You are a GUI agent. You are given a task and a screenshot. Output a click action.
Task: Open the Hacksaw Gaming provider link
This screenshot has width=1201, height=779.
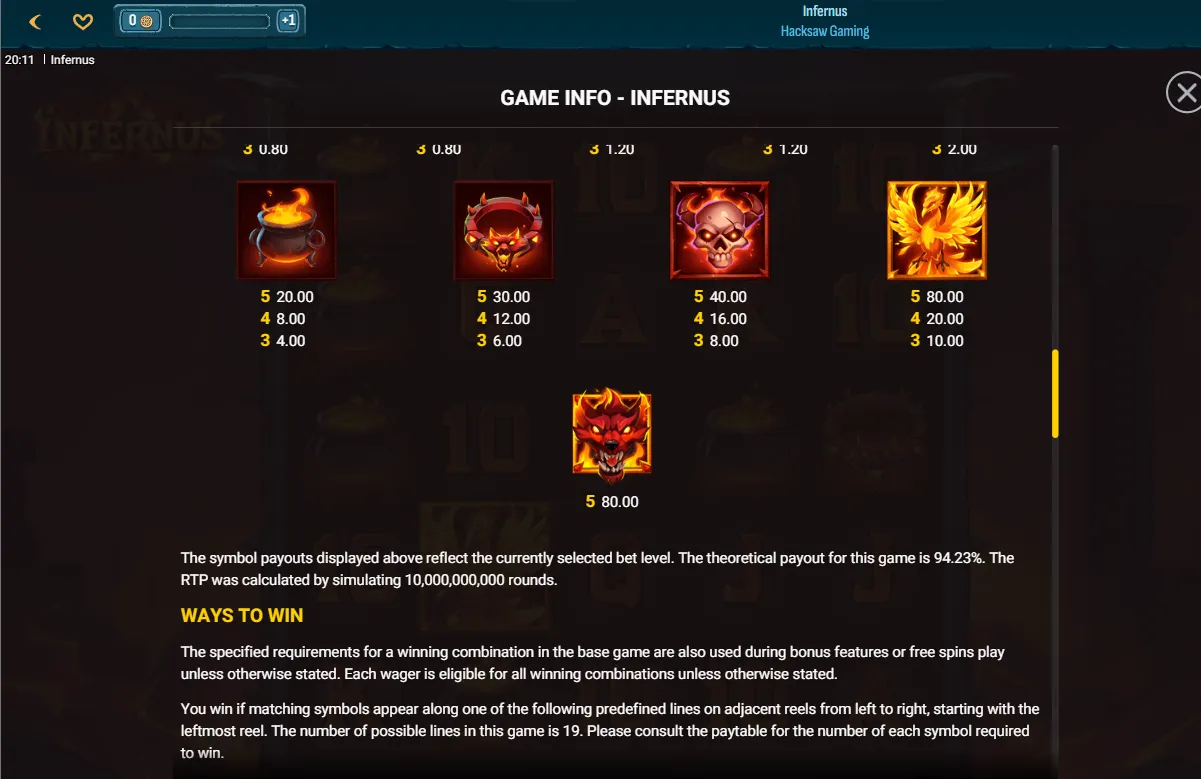click(x=825, y=31)
